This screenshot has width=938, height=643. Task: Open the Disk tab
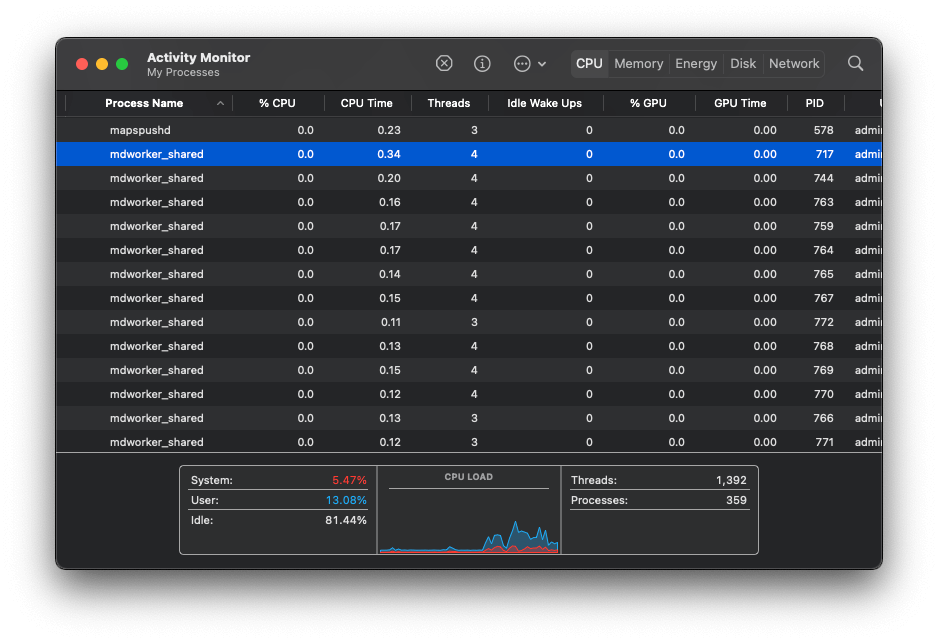click(743, 63)
